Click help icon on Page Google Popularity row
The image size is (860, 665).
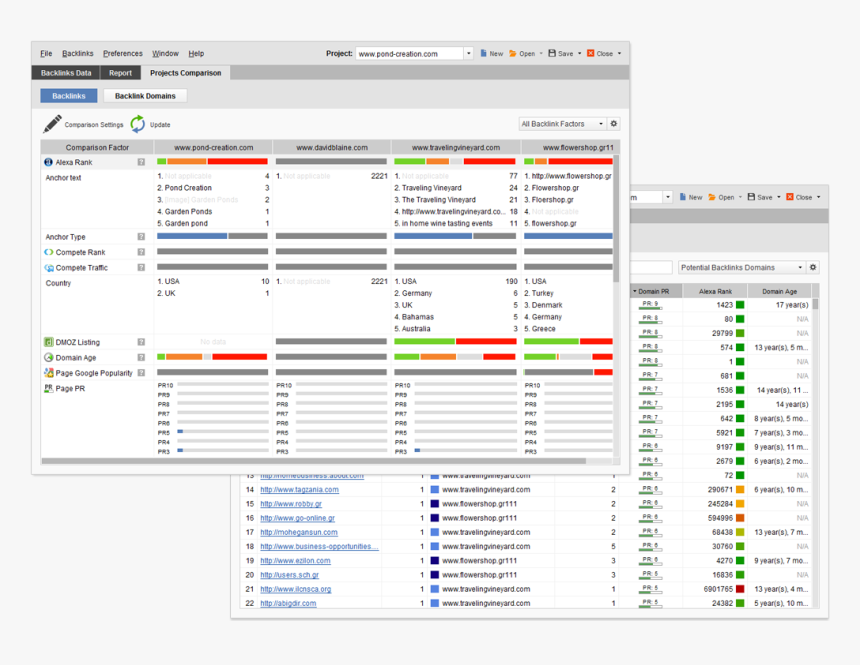pyautogui.click(x=141, y=373)
